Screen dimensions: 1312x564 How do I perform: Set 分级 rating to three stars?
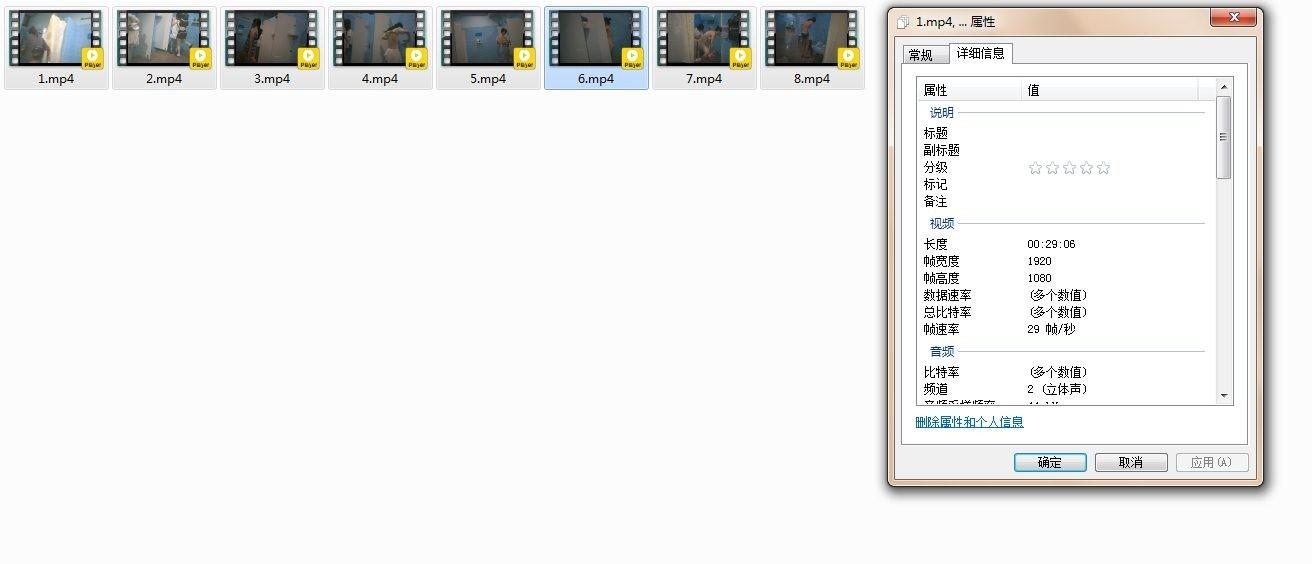(1069, 168)
